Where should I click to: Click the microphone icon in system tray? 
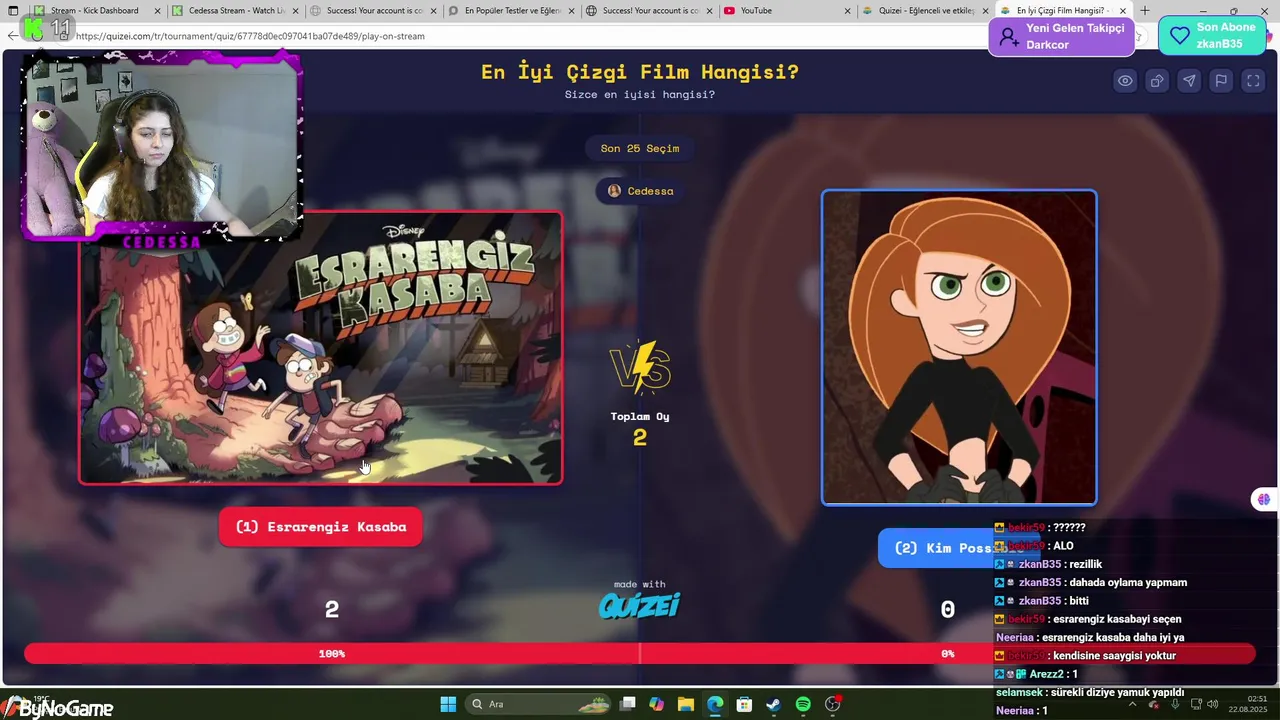pyautogui.click(x=1175, y=704)
